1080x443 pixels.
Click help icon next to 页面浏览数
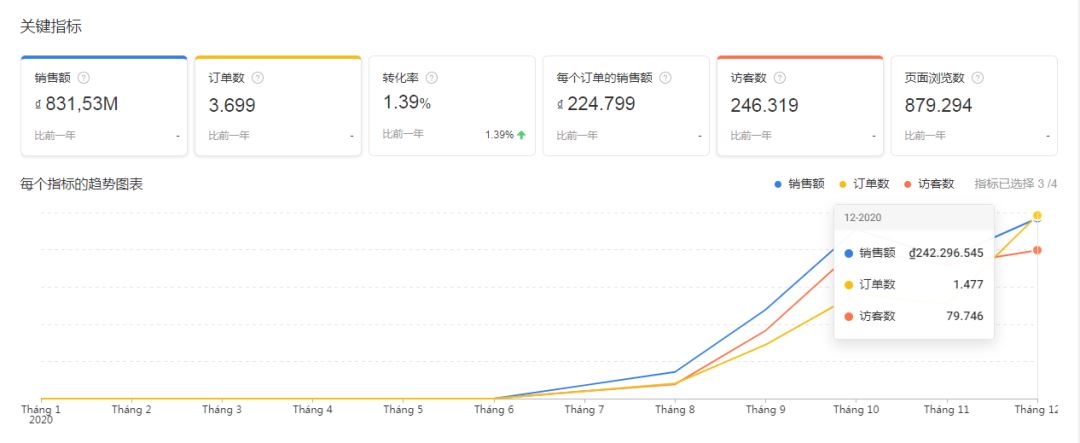[x=977, y=78]
